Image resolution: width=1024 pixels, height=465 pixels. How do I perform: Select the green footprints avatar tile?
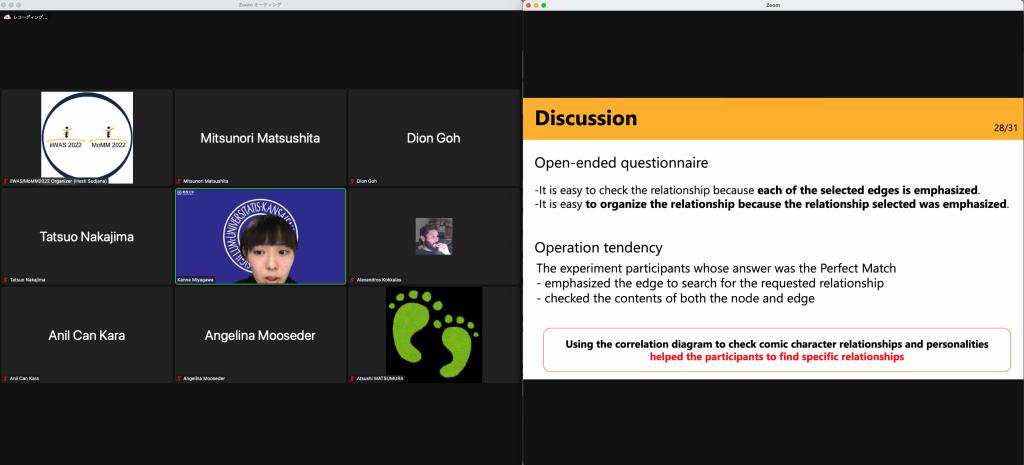(x=434, y=334)
